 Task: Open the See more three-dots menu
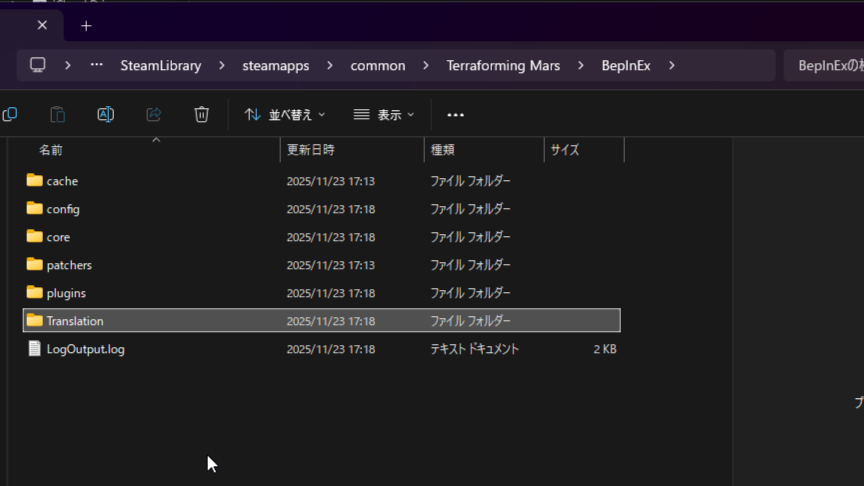[455, 115]
